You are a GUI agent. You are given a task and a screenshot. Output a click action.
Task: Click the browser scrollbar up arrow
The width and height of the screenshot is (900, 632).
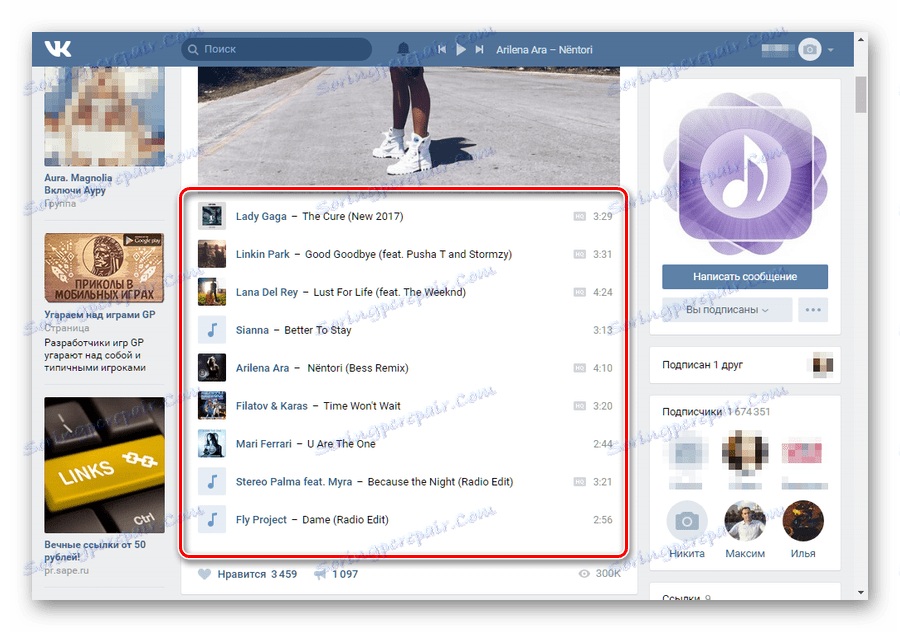[x=860, y=40]
